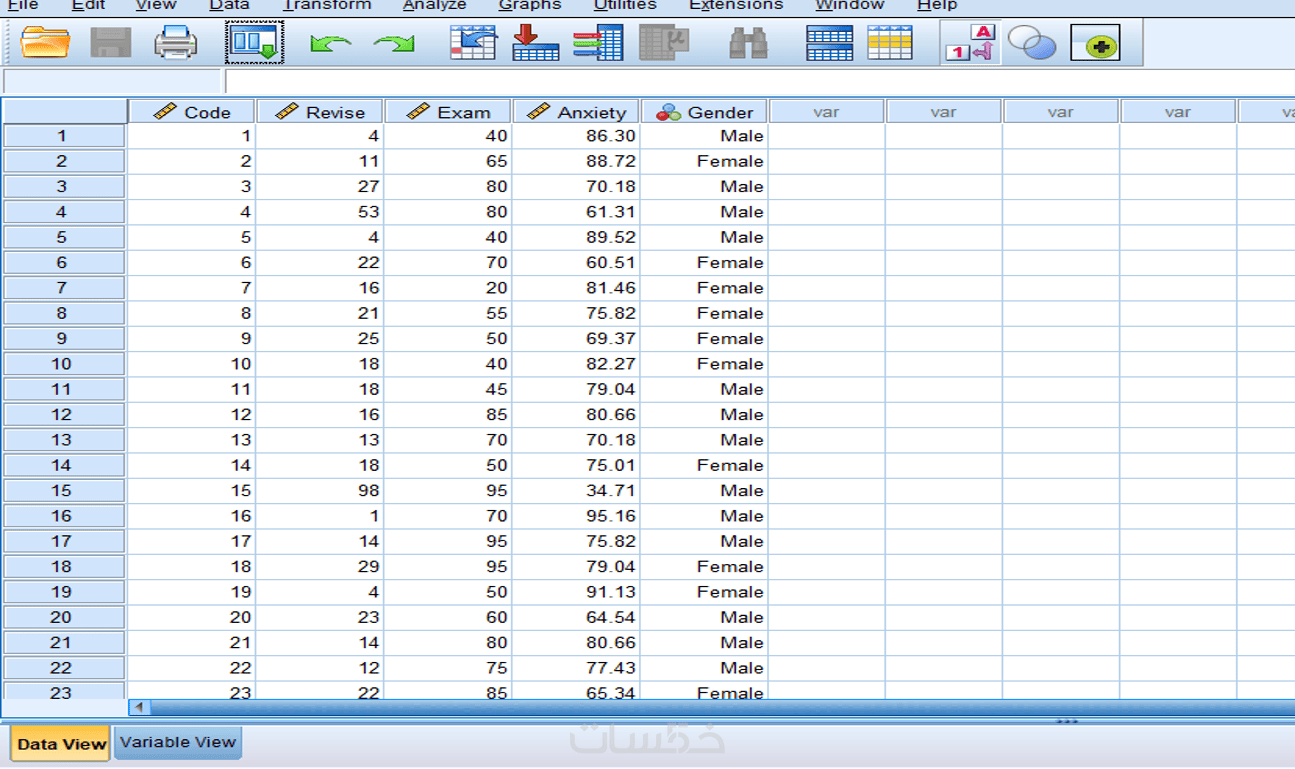The height and width of the screenshot is (769, 1295).
Task: Click the Select Cases yellow-striped grid icon
Action: click(x=890, y=43)
